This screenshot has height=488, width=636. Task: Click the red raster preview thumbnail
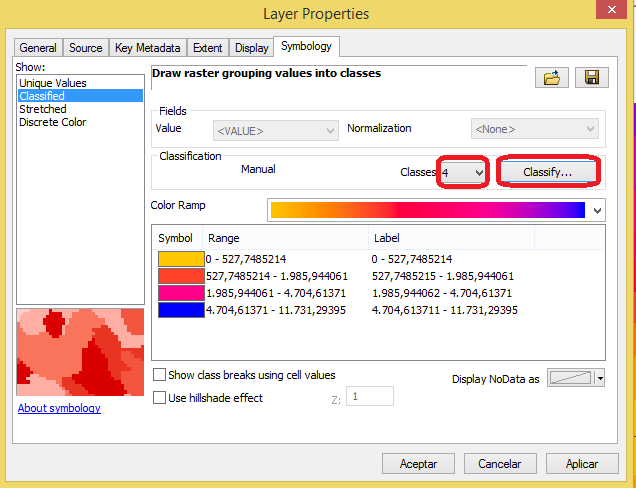pyautogui.click(x=80, y=352)
